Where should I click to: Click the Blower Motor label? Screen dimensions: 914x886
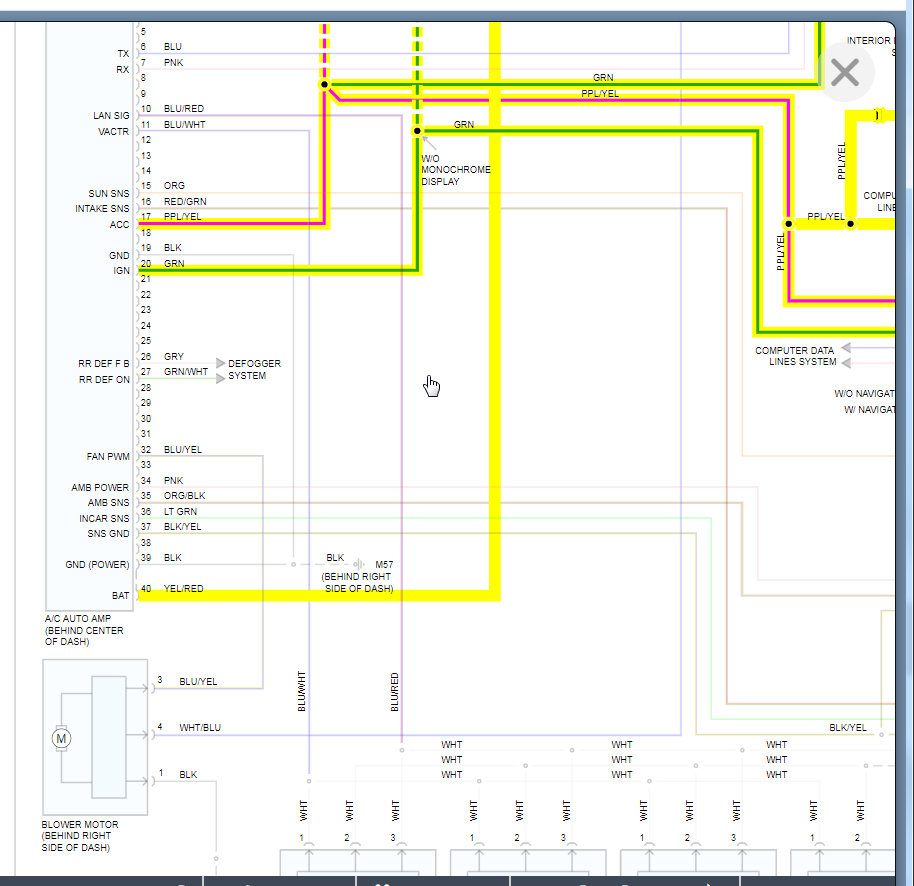pyautogui.click(x=80, y=836)
